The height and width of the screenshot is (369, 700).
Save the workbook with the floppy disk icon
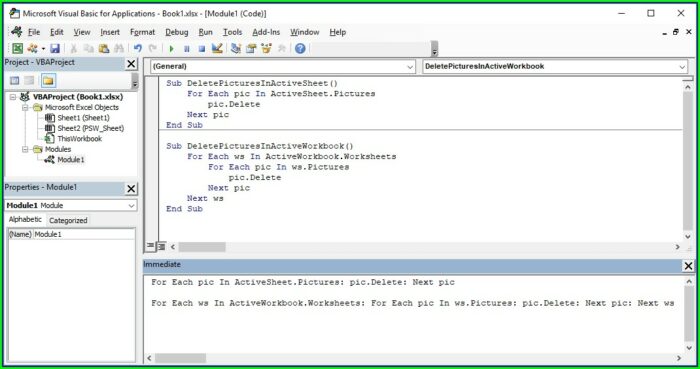[54, 48]
